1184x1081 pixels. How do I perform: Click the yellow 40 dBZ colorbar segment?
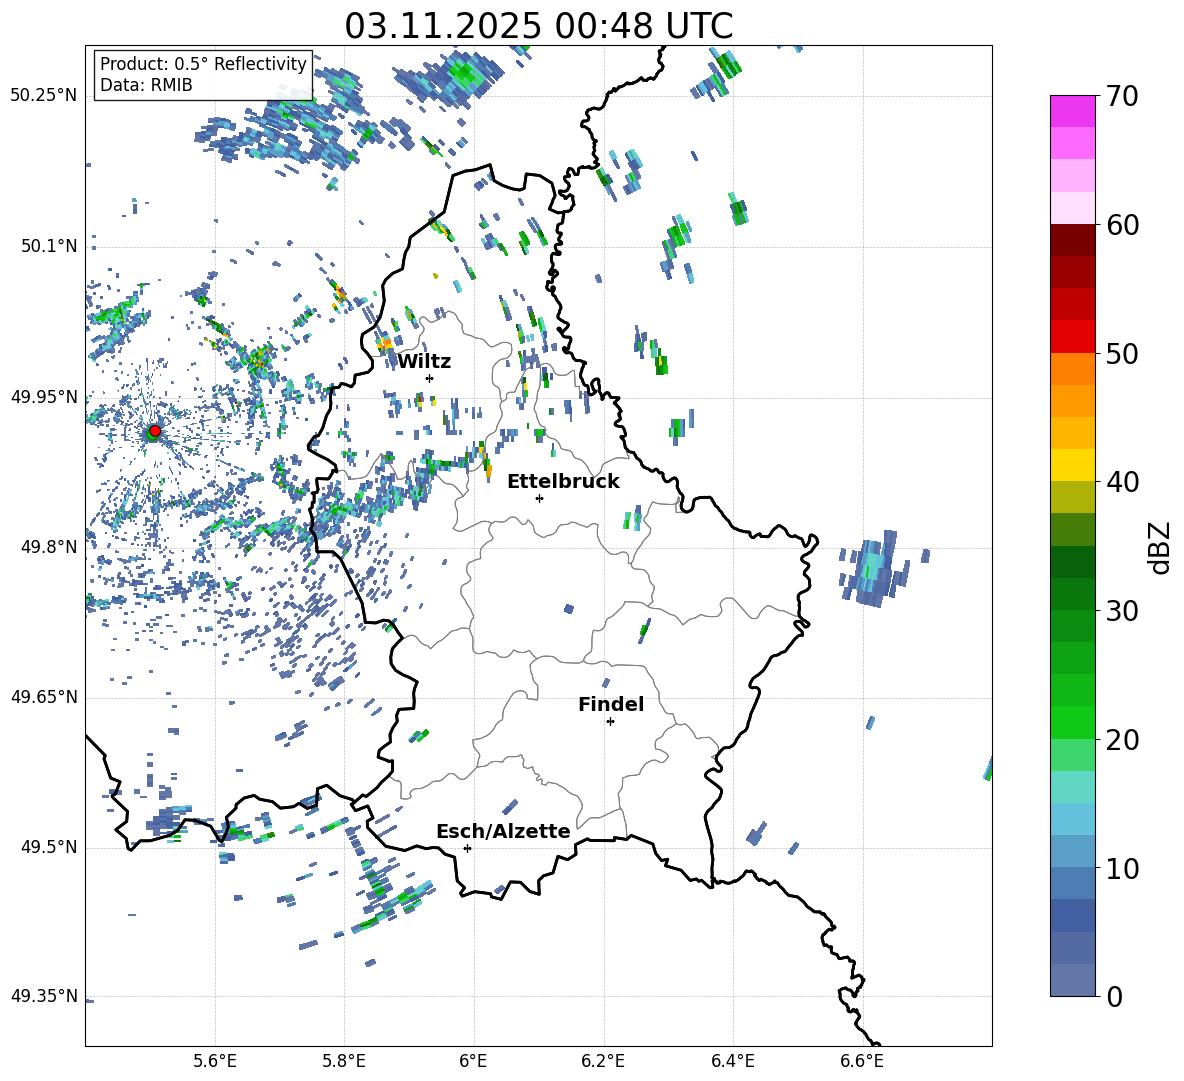click(x=1072, y=465)
